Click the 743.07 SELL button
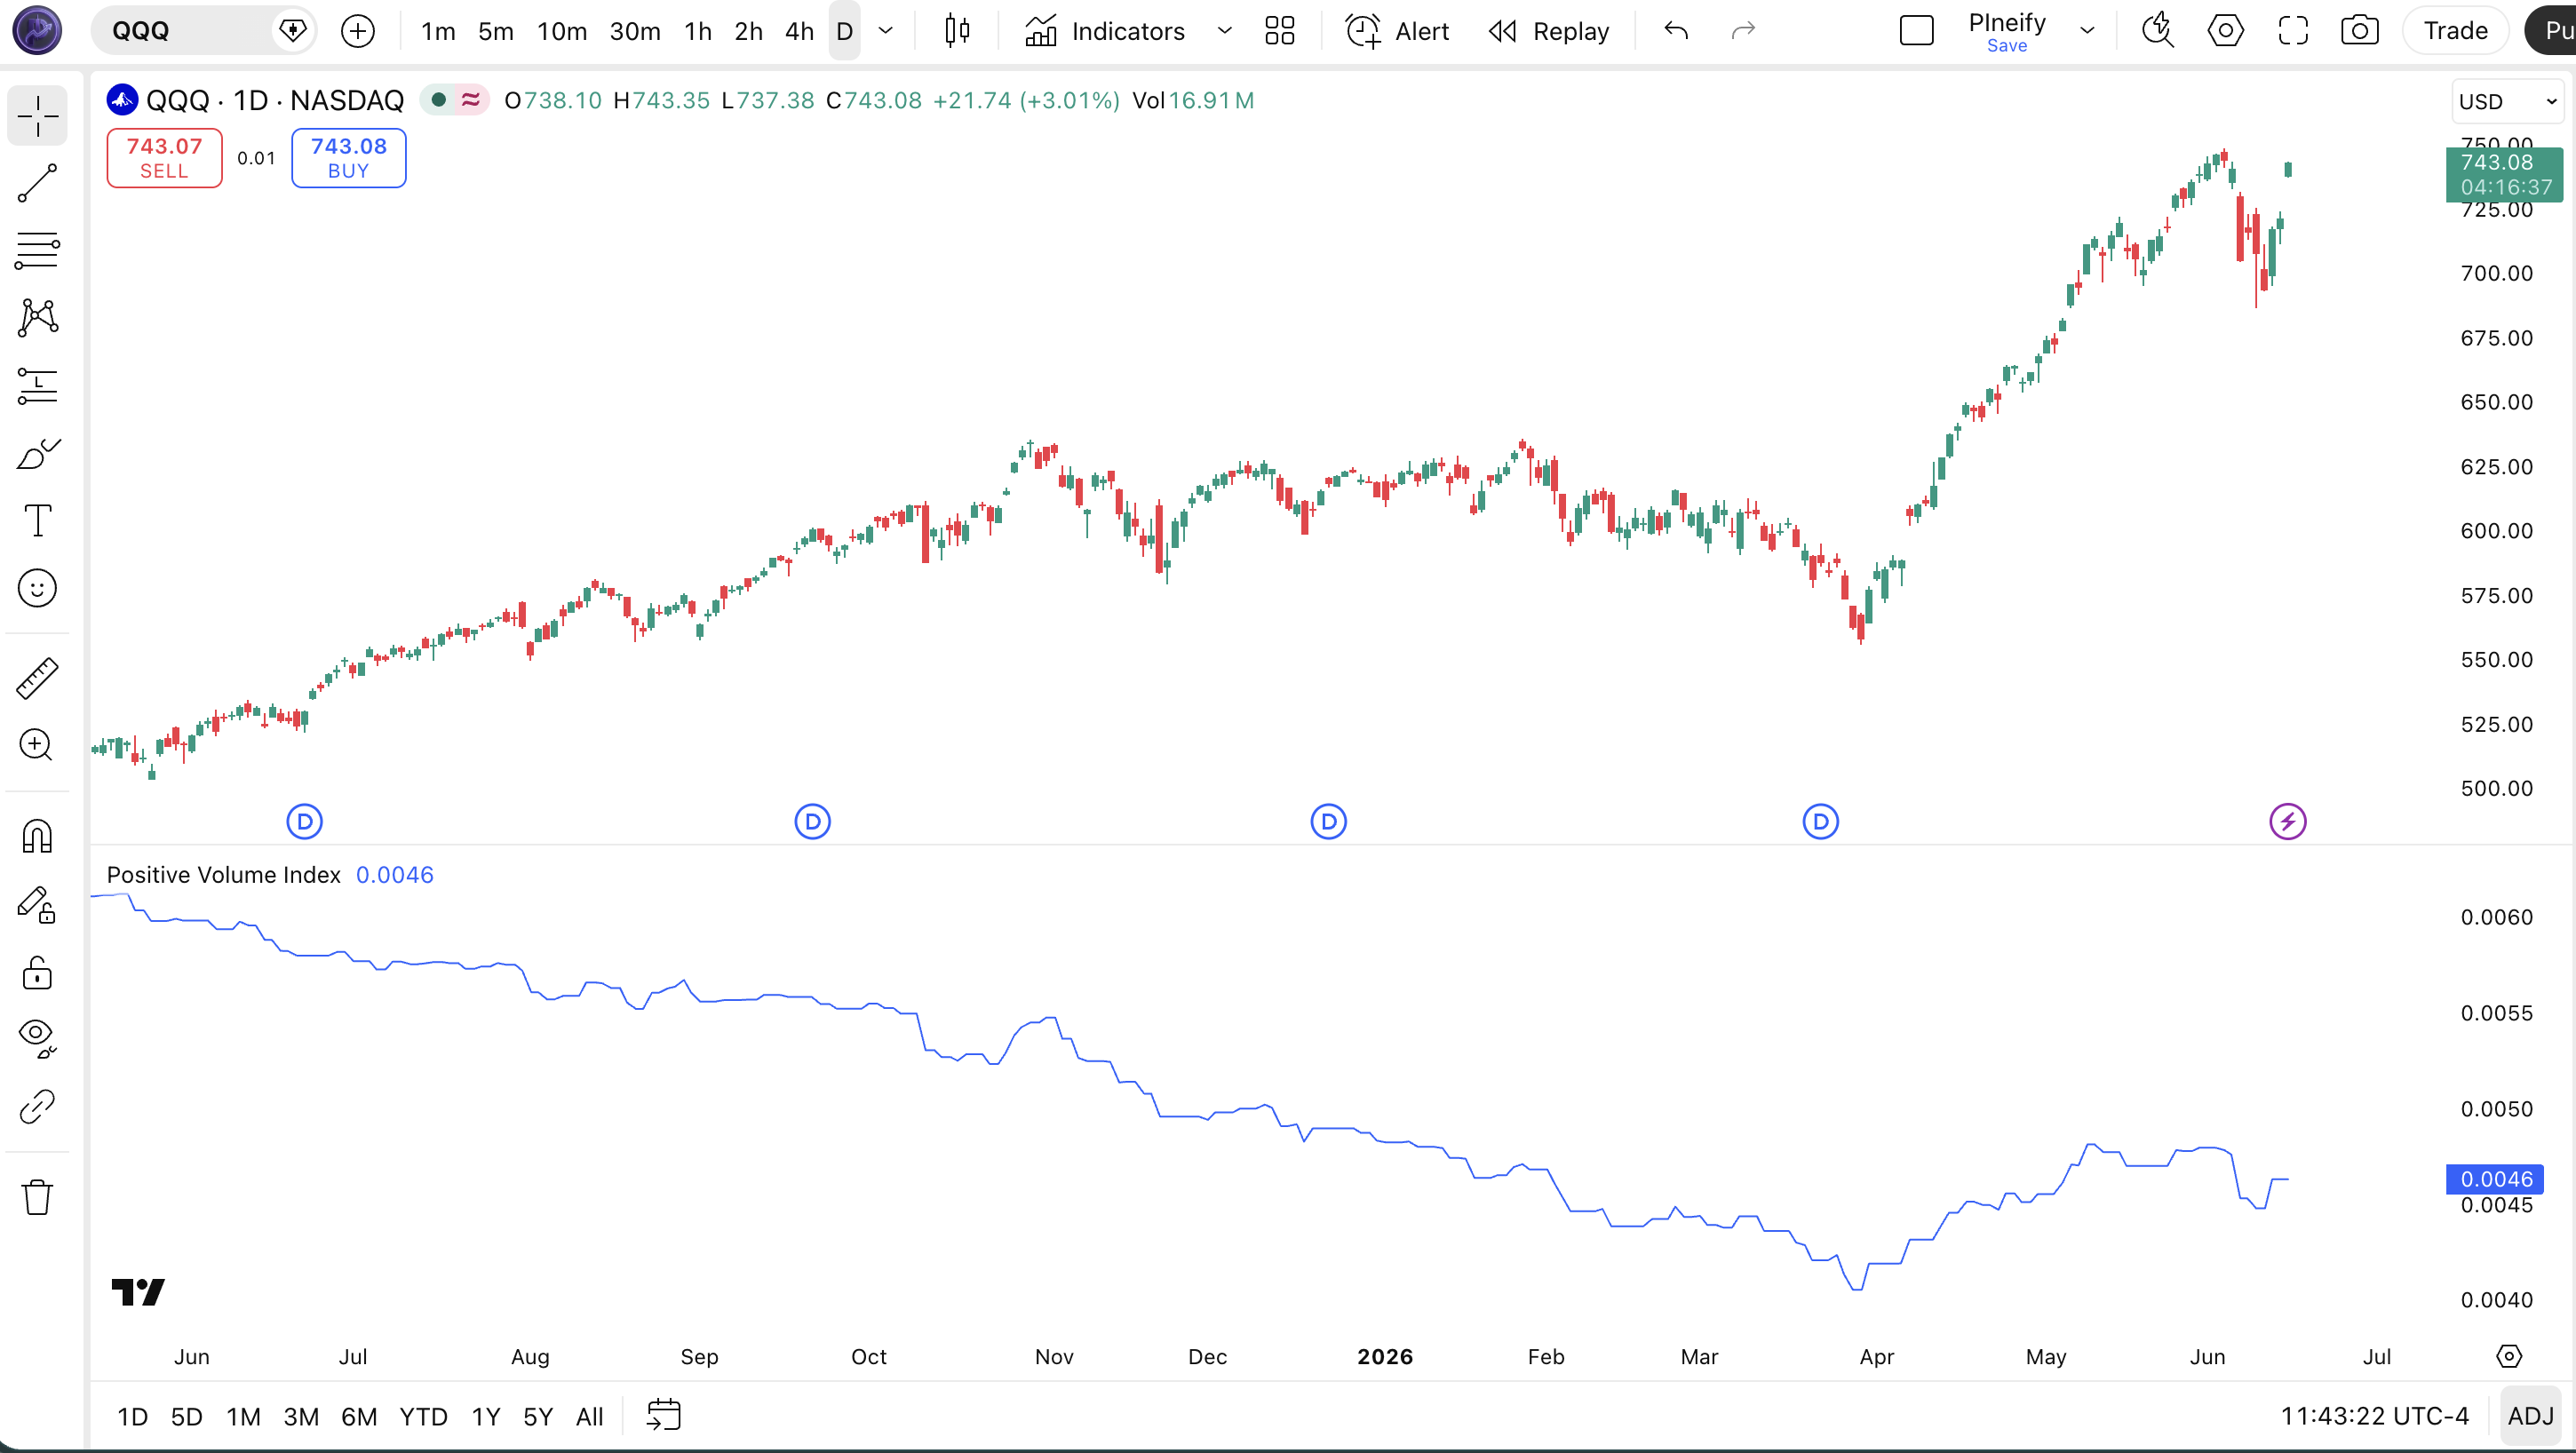 tap(164, 157)
